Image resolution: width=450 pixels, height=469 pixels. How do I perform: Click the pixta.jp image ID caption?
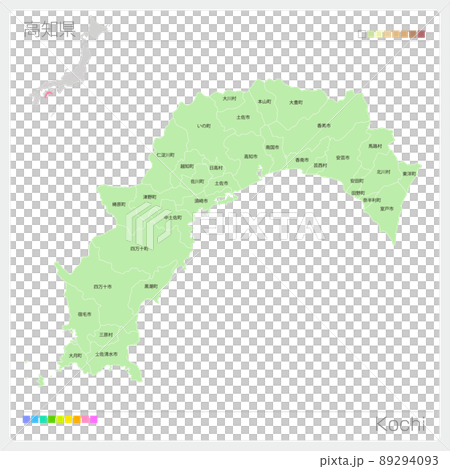pyautogui.click(x=379, y=461)
